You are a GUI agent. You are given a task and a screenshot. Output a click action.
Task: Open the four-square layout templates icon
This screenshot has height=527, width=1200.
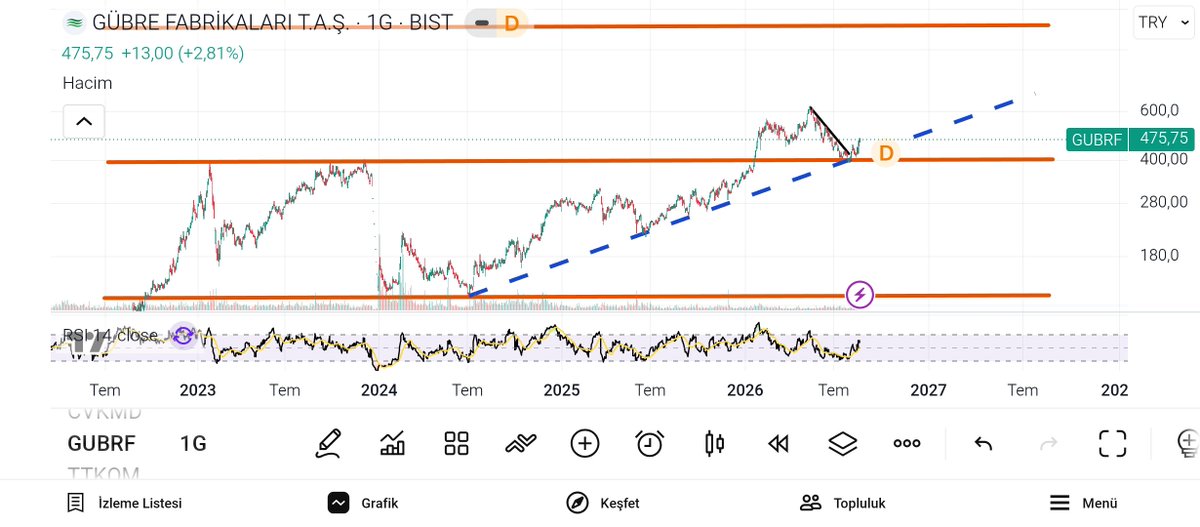[x=457, y=443]
